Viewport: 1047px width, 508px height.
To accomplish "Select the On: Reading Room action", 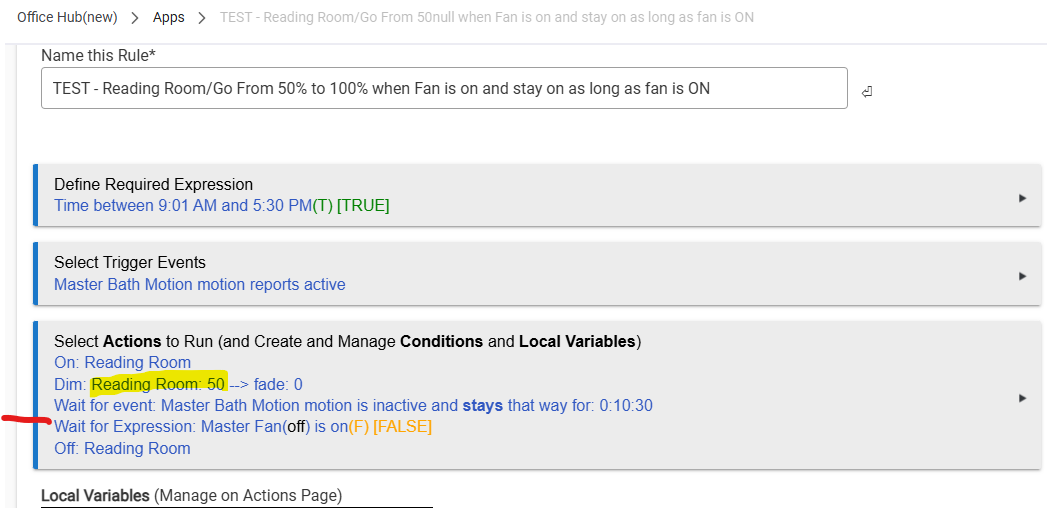I will pyautogui.click(x=122, y=363).
